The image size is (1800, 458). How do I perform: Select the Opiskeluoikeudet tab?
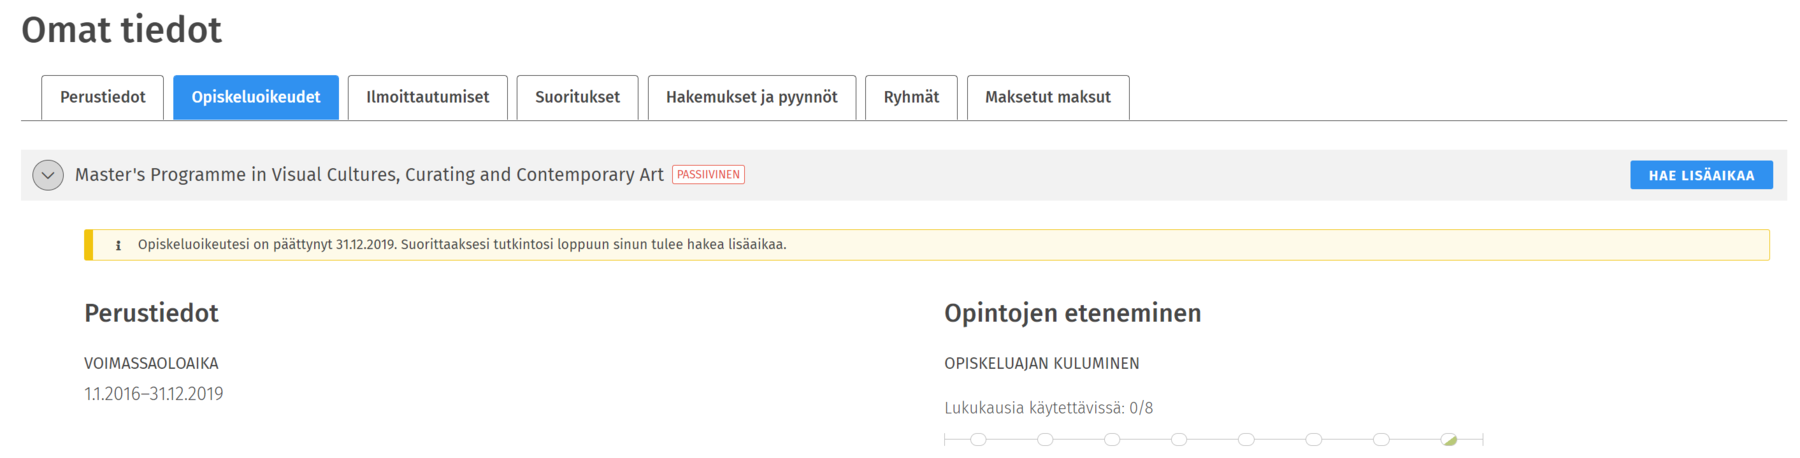click(256, 97)
